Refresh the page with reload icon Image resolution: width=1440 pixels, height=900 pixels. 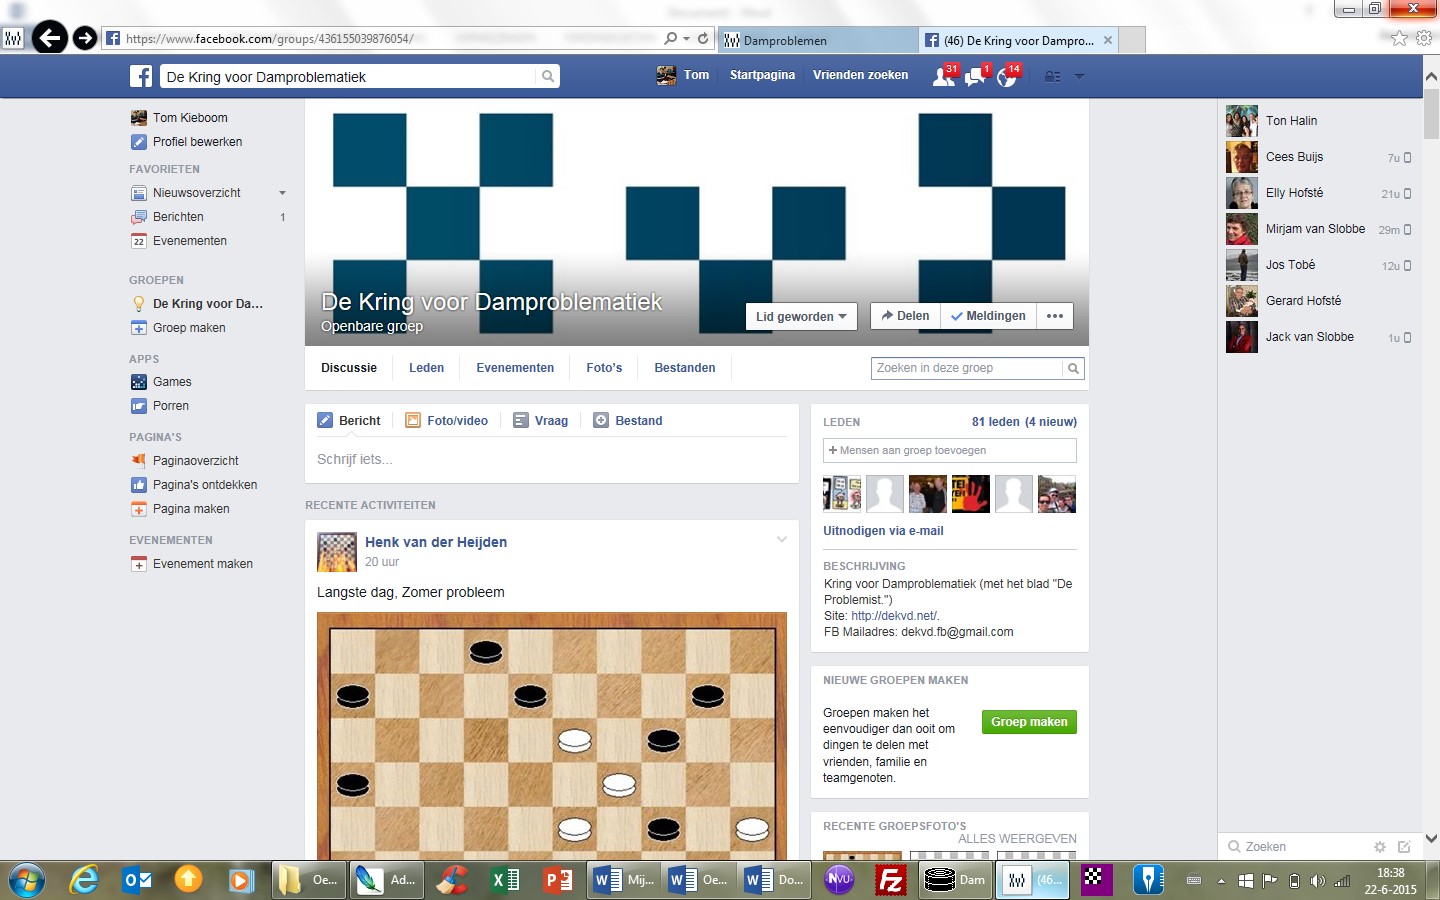pos(703,39)
